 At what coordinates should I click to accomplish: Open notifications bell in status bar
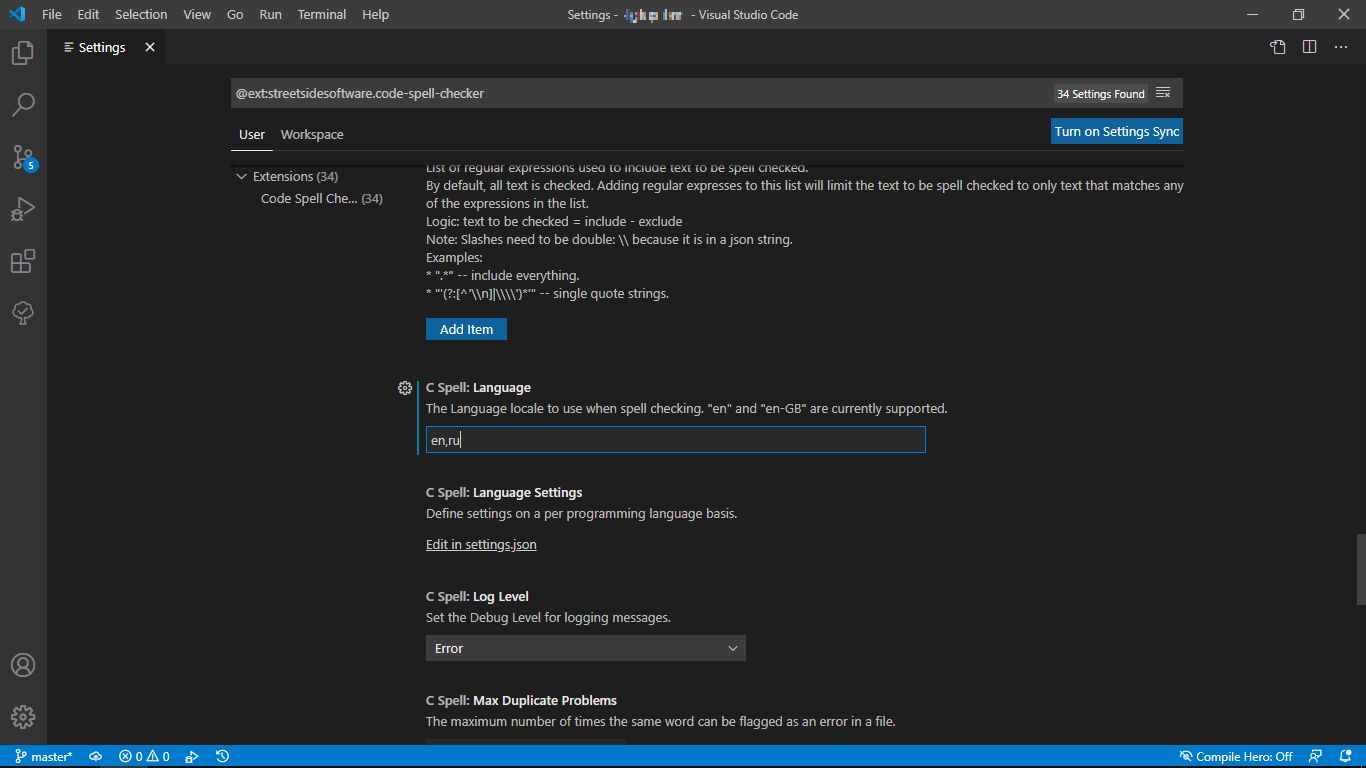[1345, 757]
